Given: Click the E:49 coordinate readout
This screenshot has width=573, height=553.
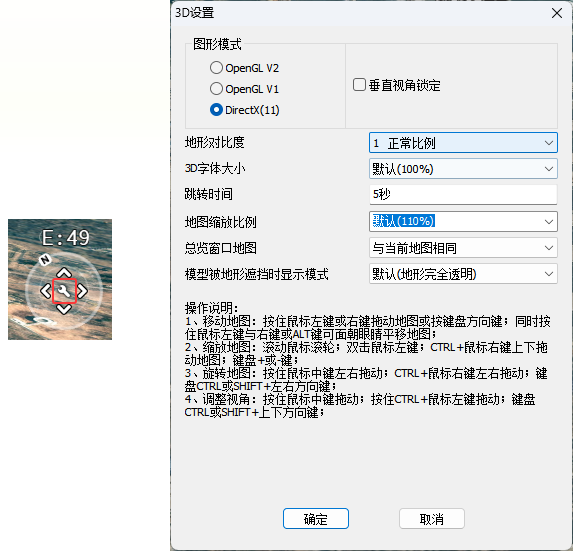Looking at the screenshot, I should (65, 238).
